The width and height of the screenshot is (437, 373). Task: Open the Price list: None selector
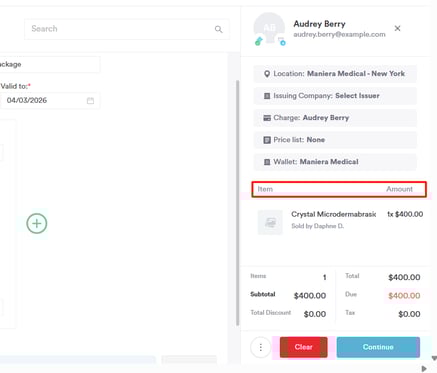[335, 140]
